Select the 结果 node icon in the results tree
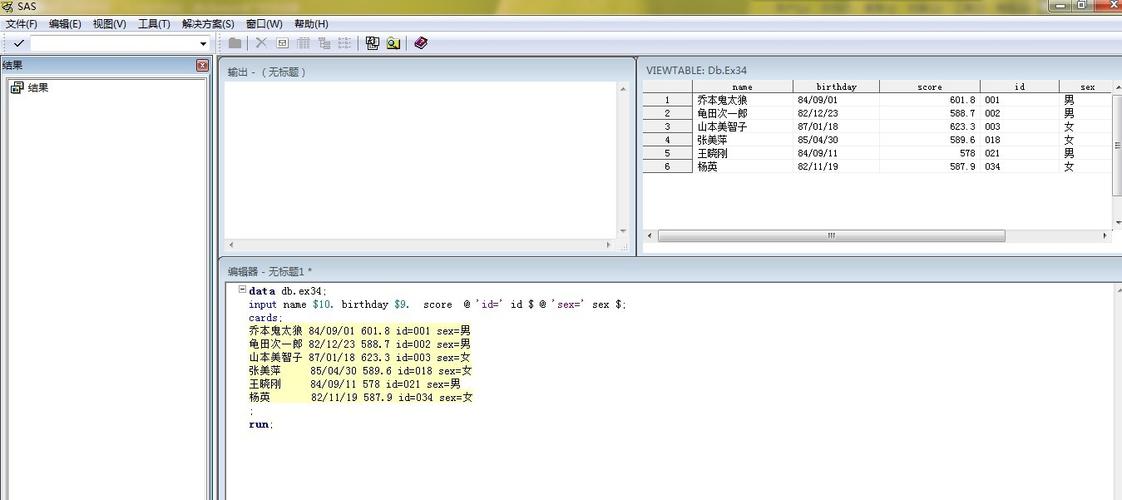The image size is (1122, 500). (x=17, y=88)
